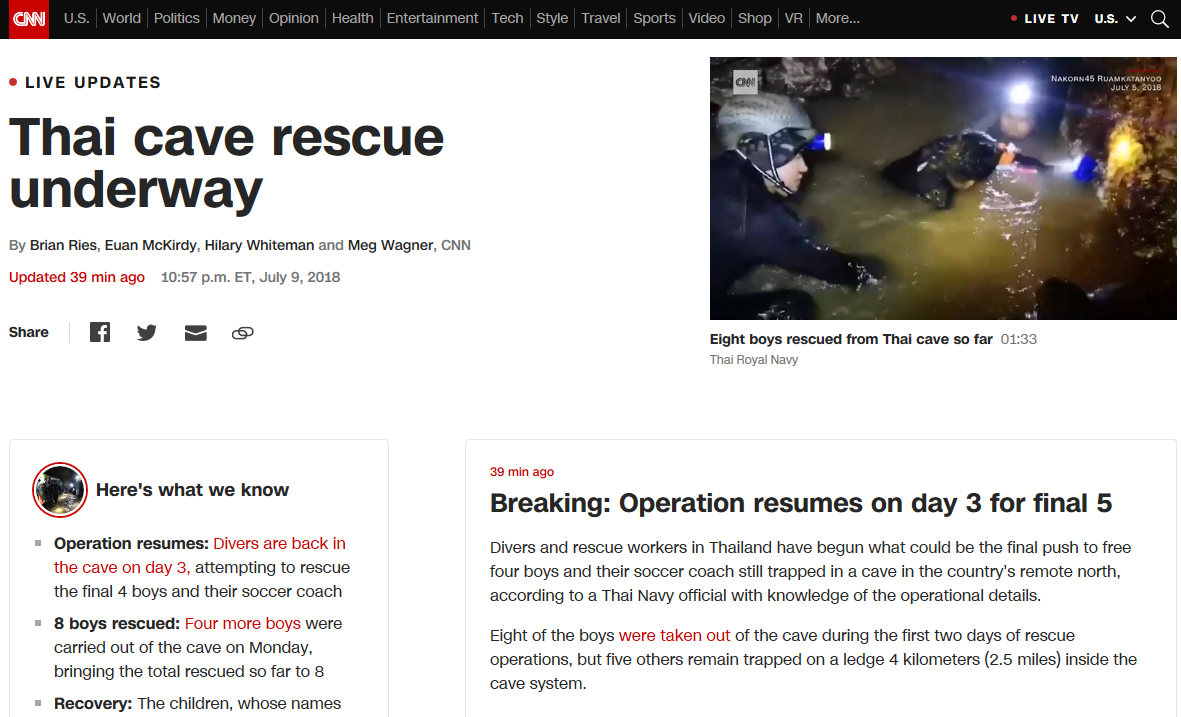
Task: Open 'Breaking: Operation resumes on day 3' post
Action: (x=801, y=503)
